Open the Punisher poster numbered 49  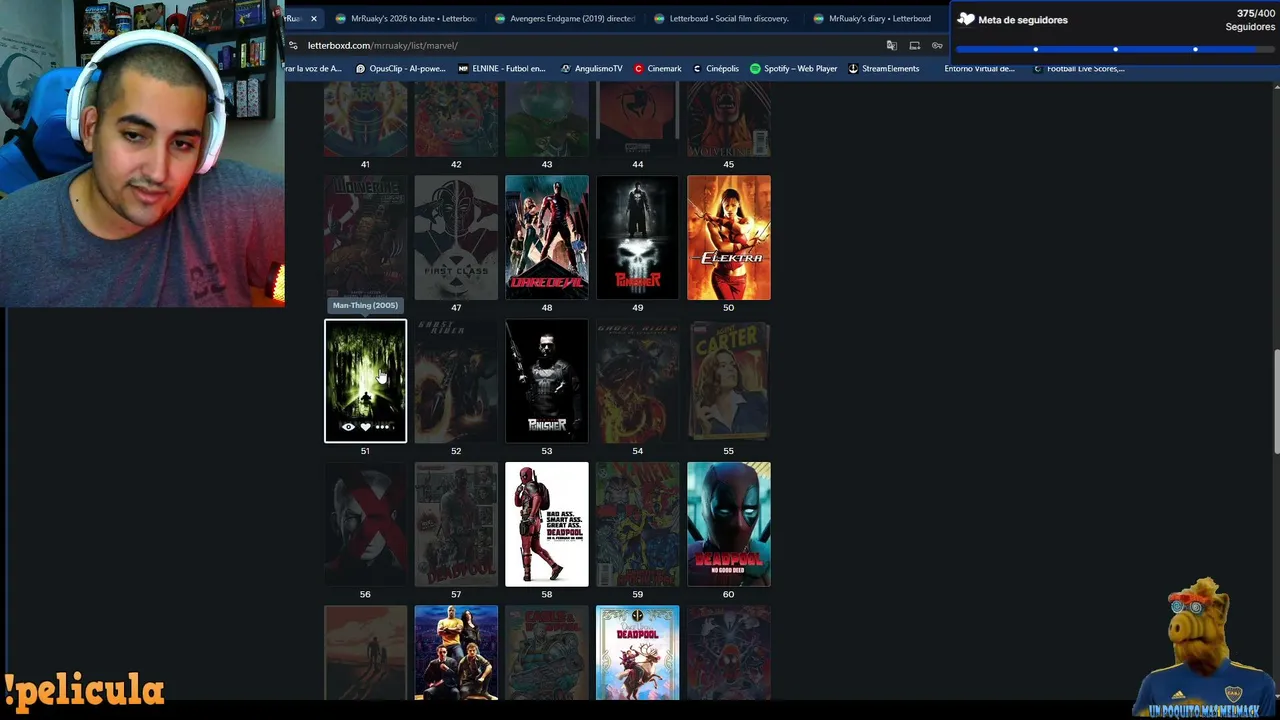(x=638, y=237)
